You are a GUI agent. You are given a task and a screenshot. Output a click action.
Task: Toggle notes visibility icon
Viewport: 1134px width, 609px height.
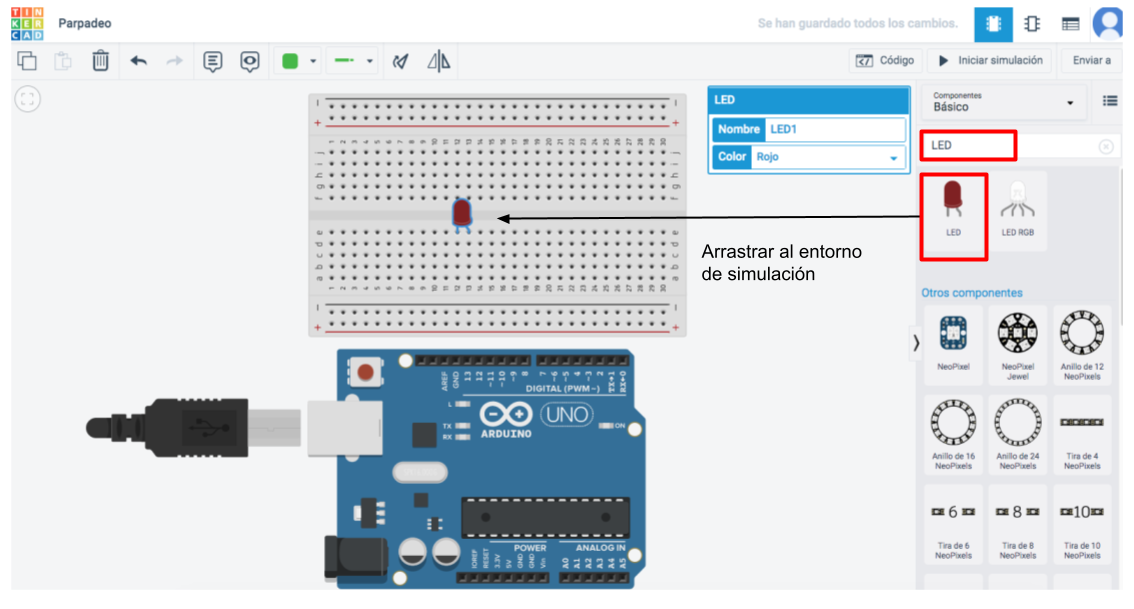pos(249,61)
